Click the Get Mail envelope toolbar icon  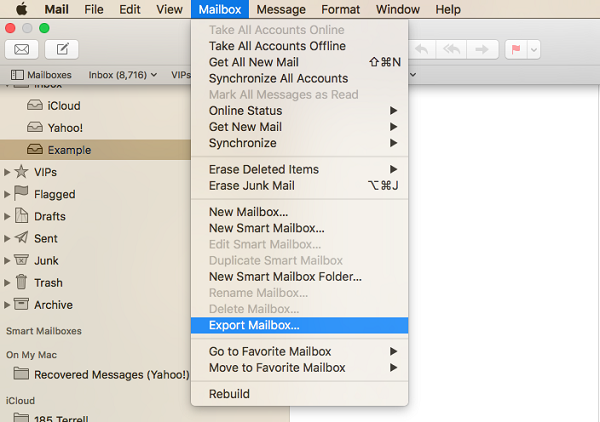click(x=21, y=49)
